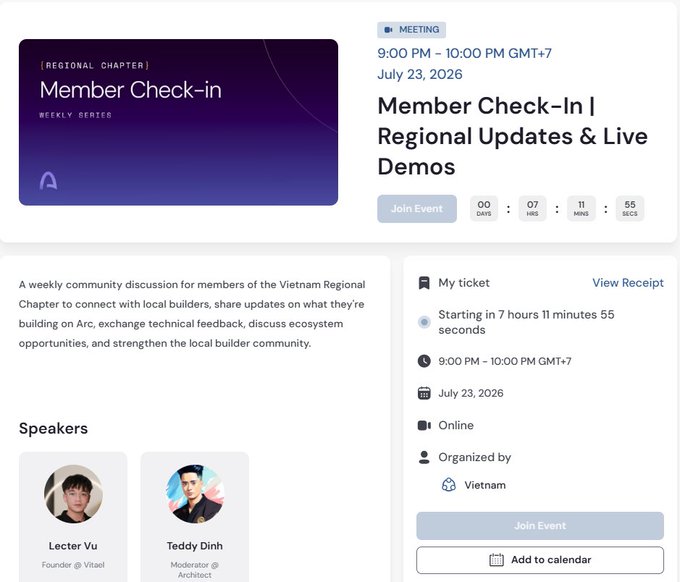
Task: Open the Member Check-in banner image
Action: 178,122
